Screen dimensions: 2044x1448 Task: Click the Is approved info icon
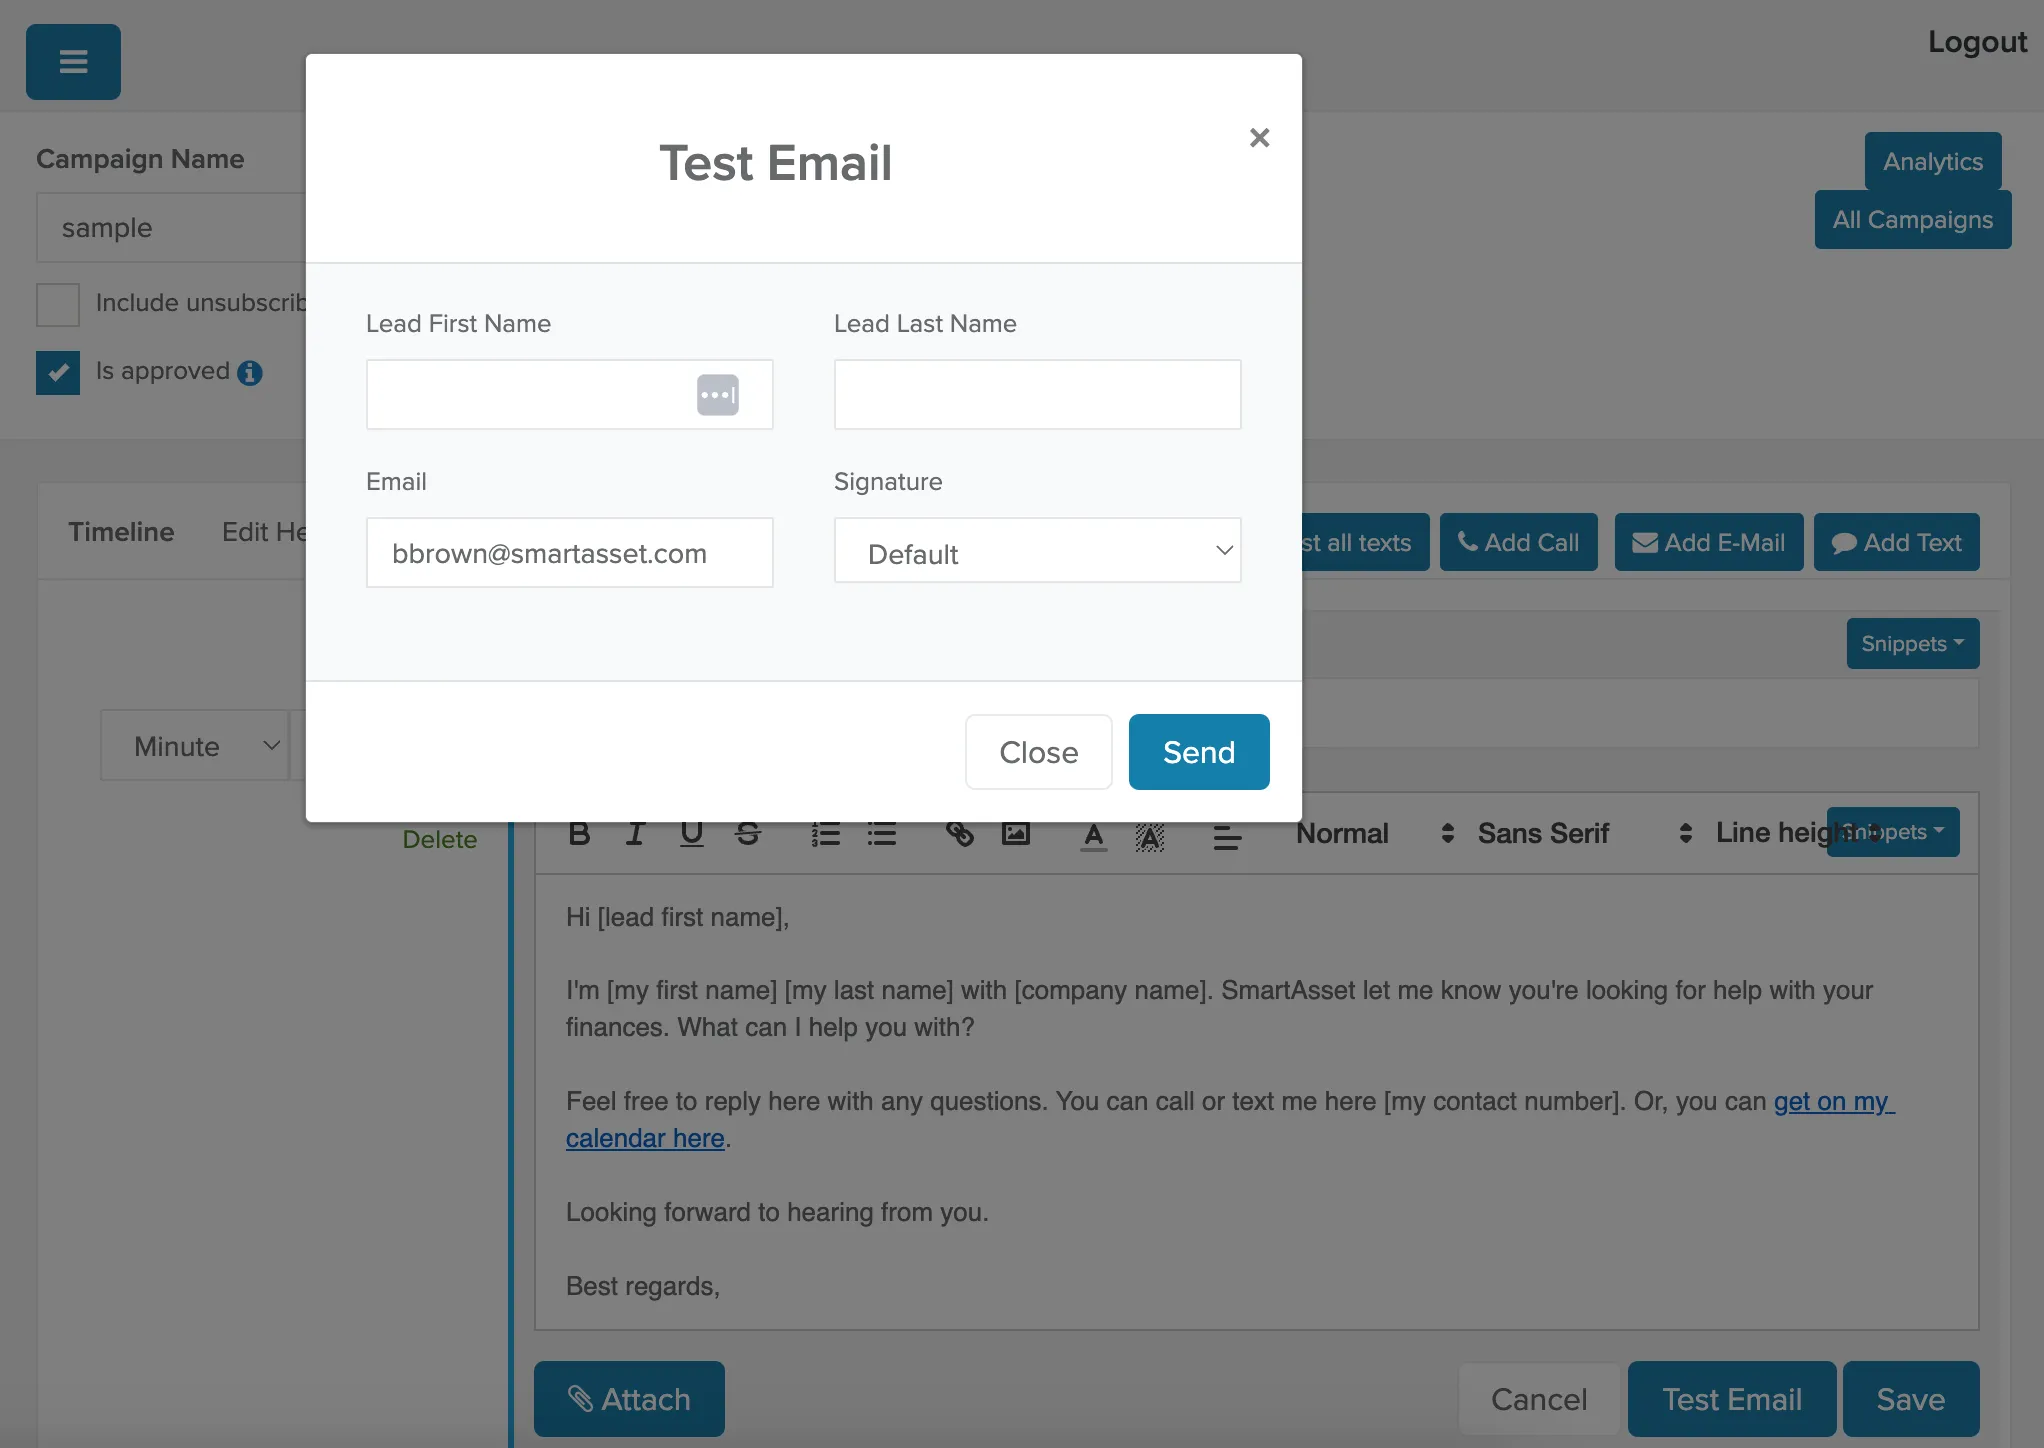click(x=250, y=373)
